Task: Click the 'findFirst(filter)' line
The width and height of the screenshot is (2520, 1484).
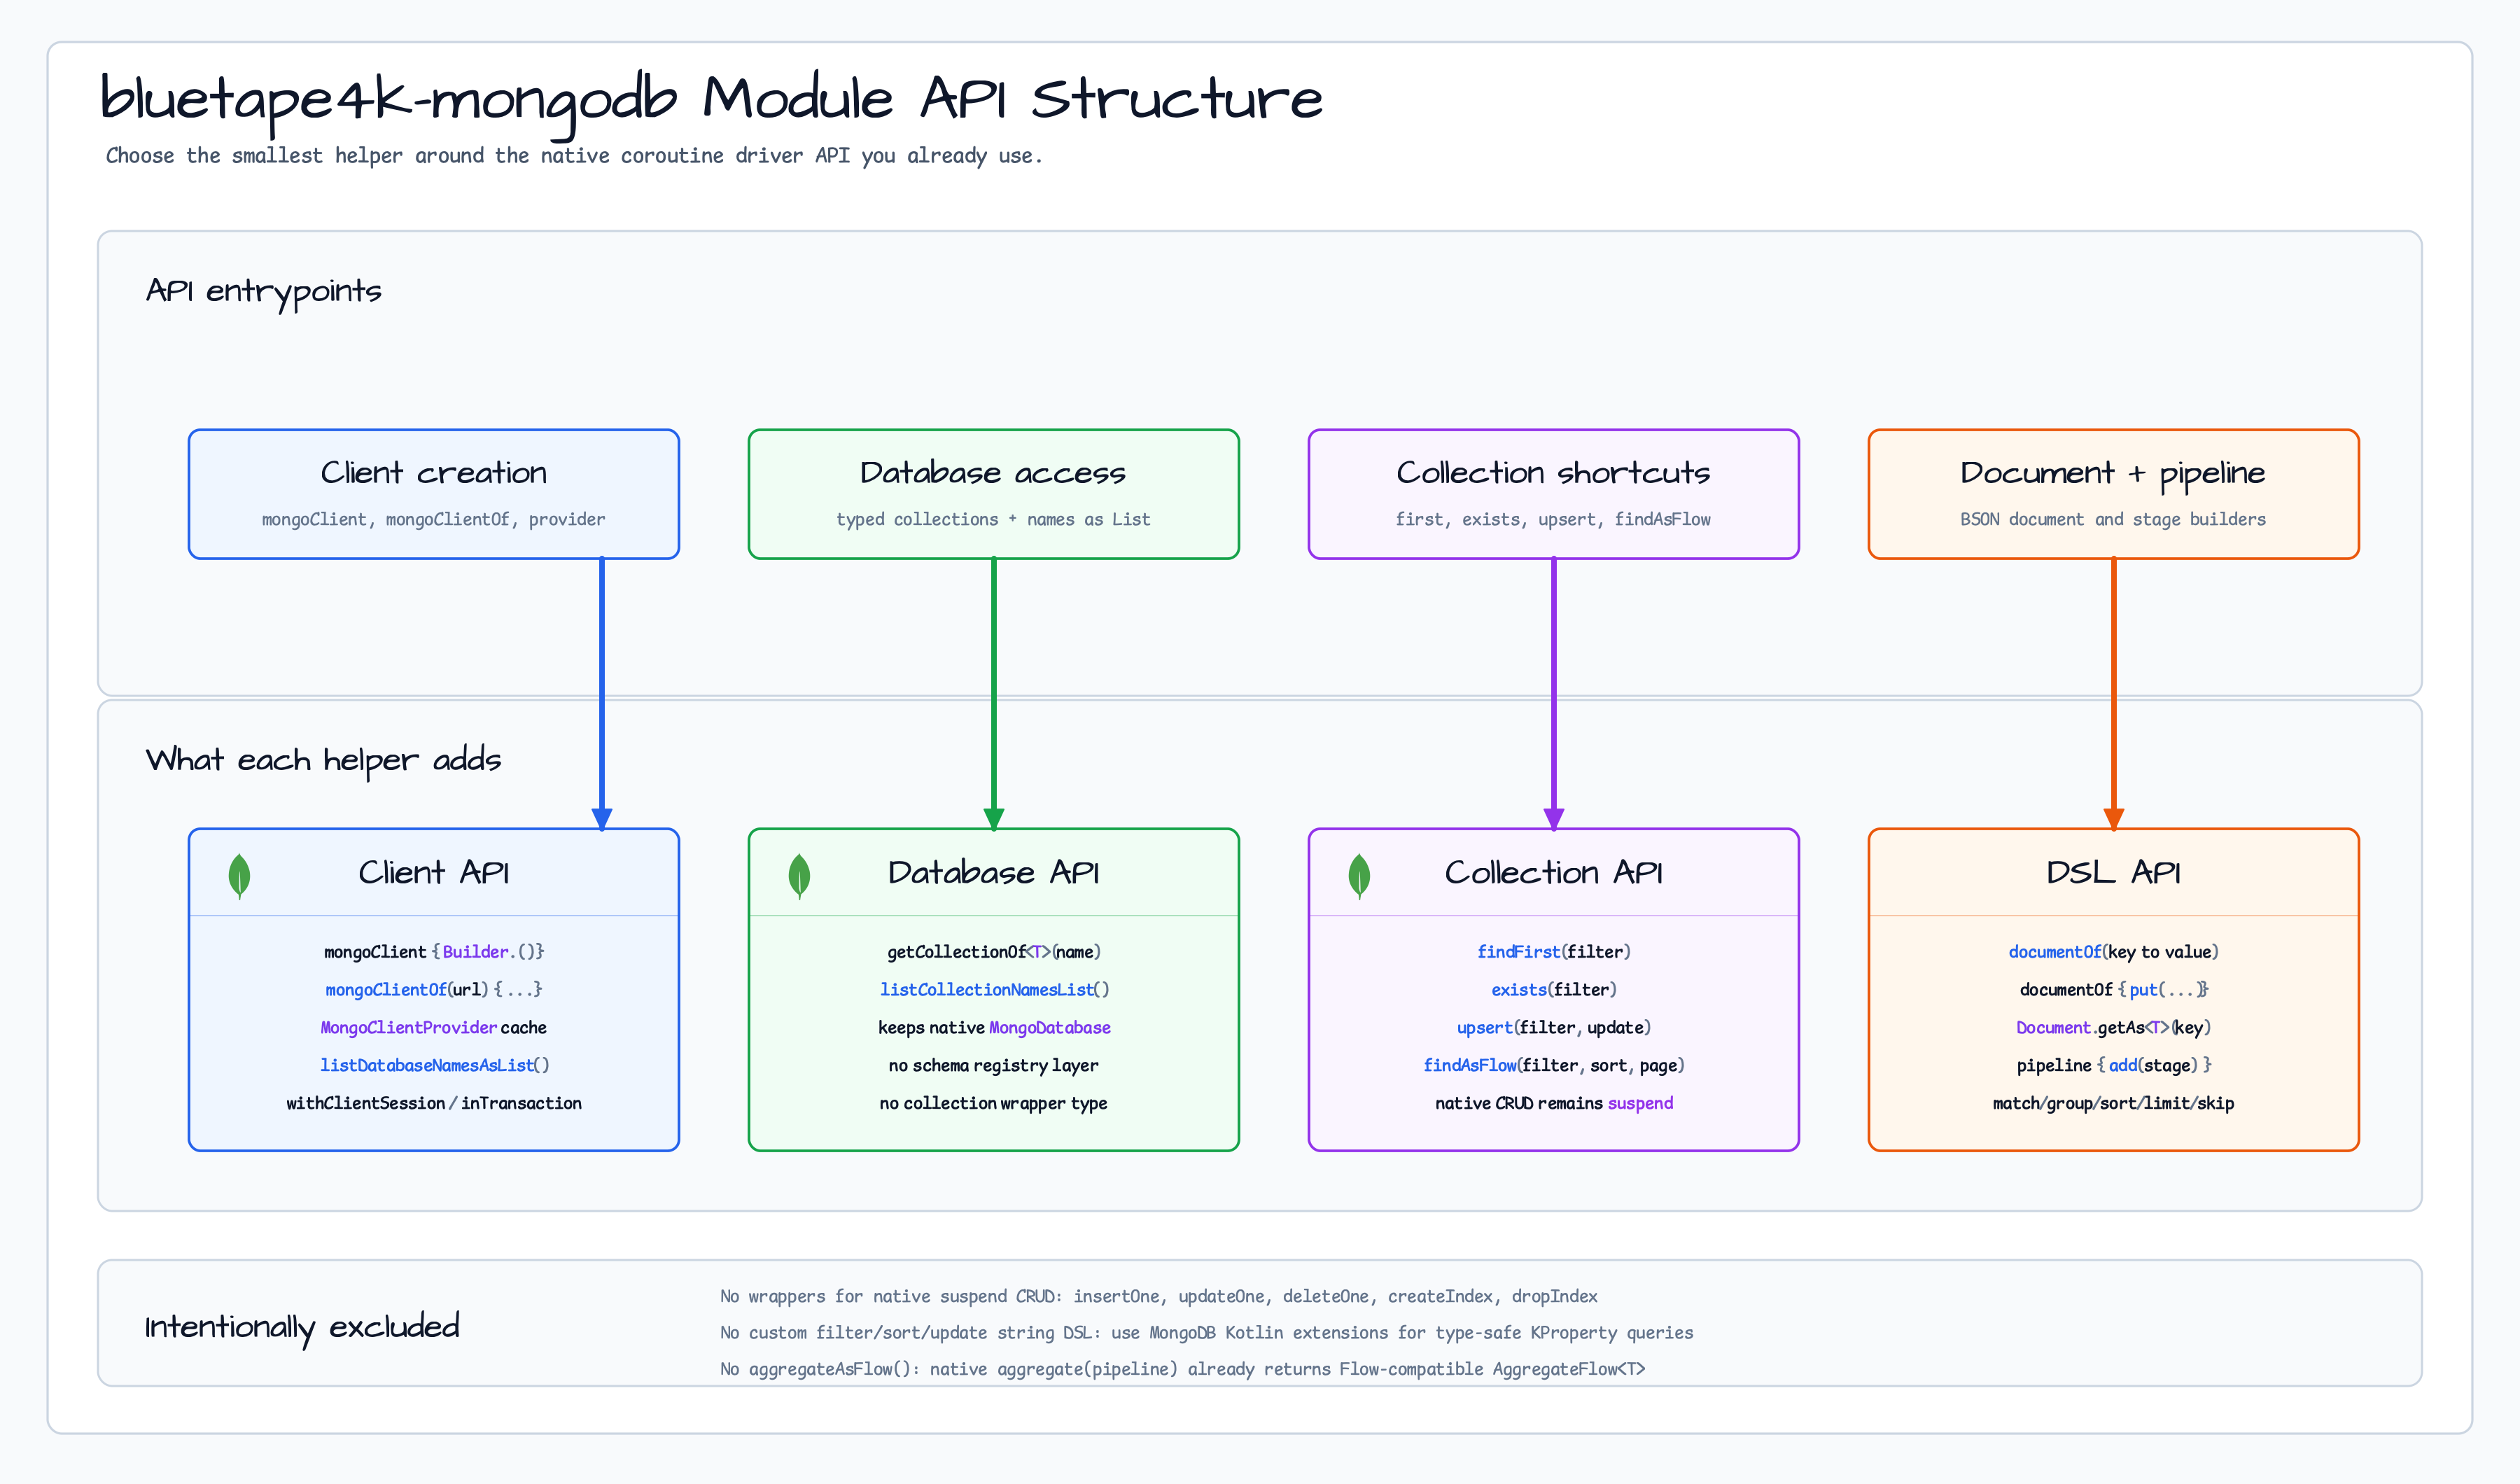Action: (1554, 952)
